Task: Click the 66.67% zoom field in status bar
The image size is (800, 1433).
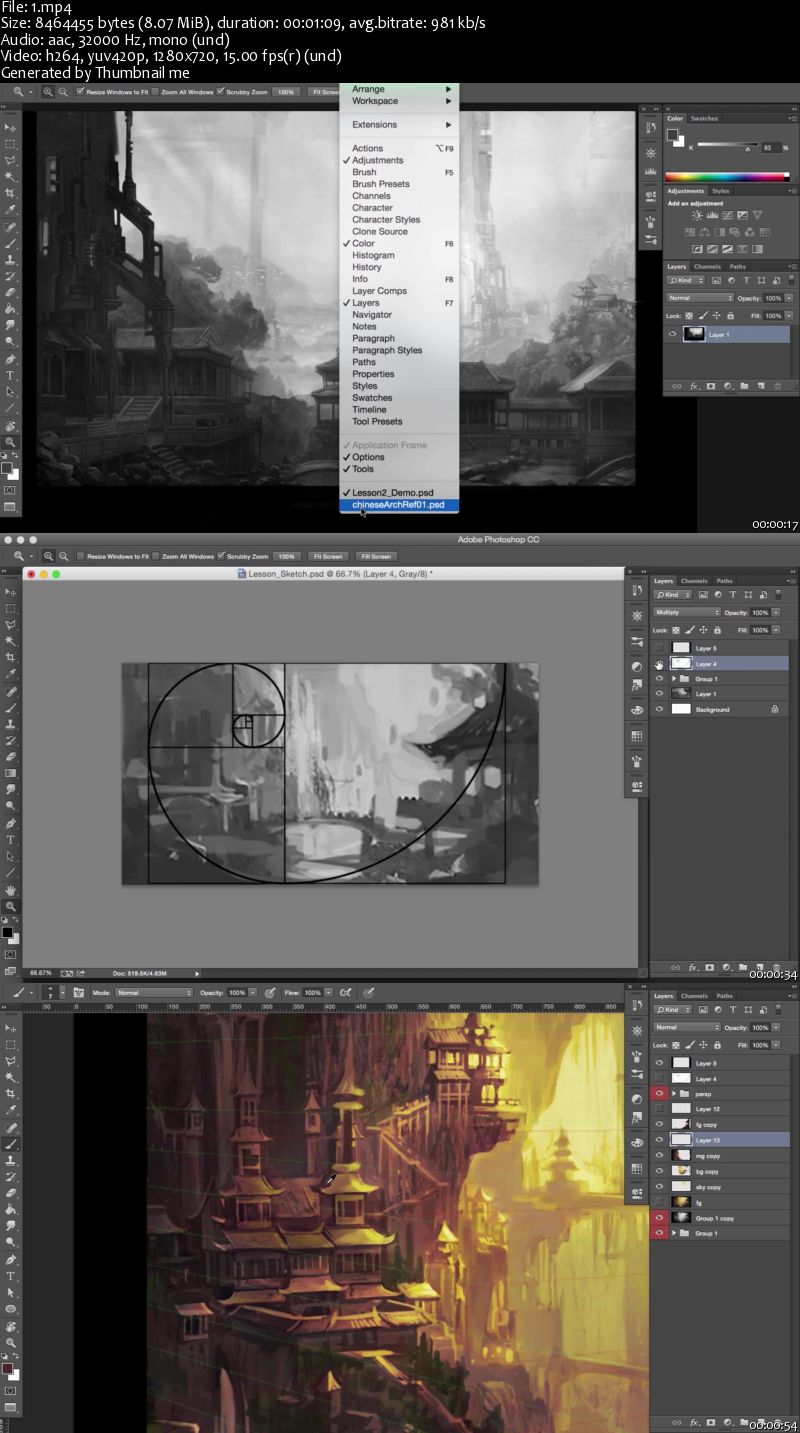Action: coord(41,973)
